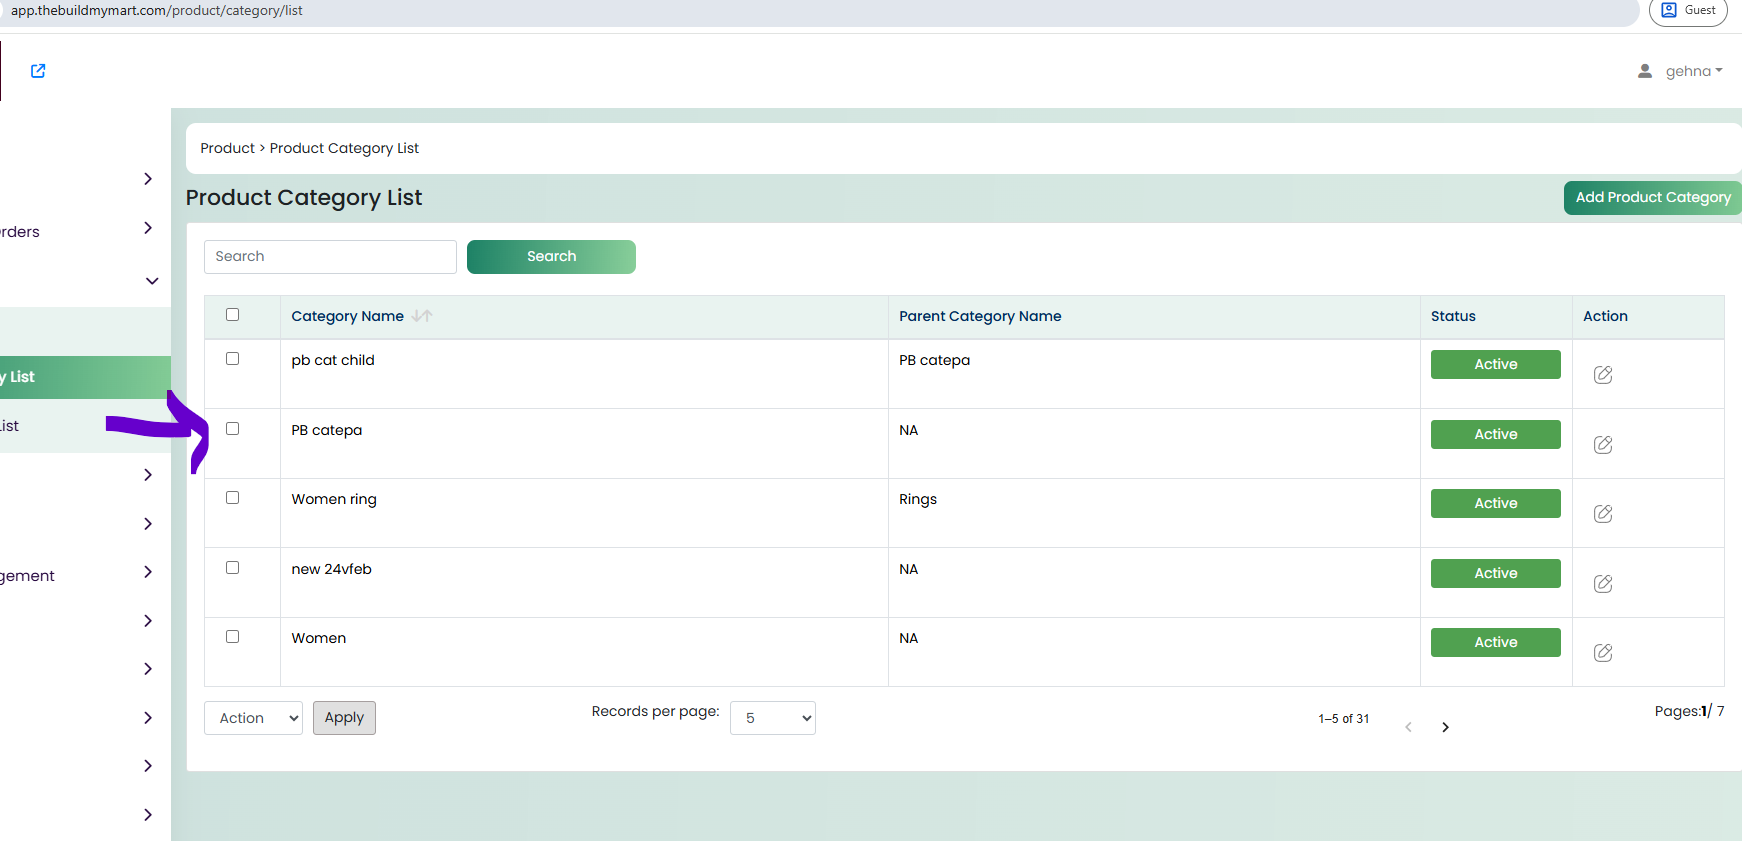Check the Women ring row checkbox

[x=233, y=498]
